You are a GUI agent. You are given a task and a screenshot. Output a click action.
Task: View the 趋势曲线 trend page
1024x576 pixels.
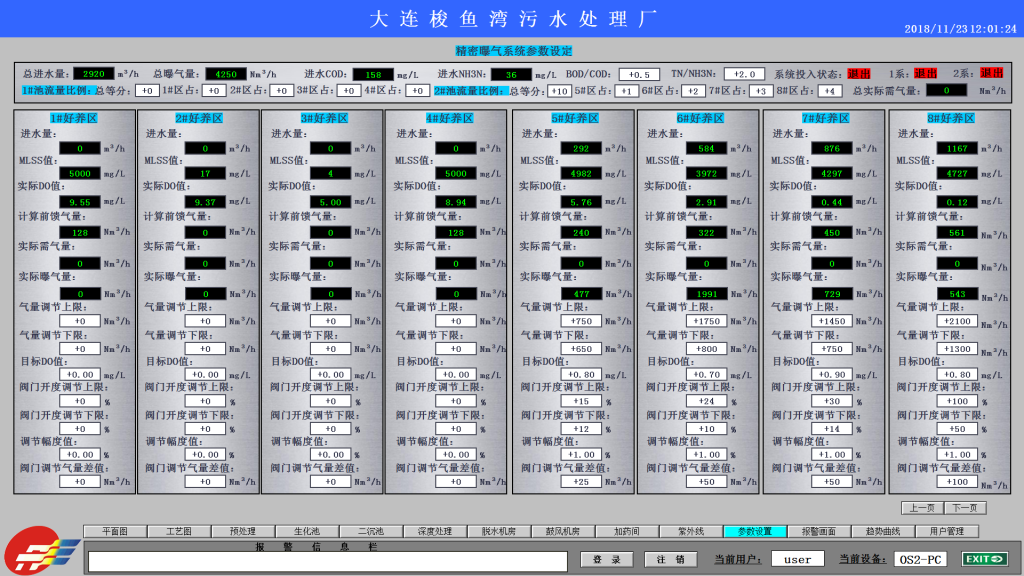[x=883, y=532]
